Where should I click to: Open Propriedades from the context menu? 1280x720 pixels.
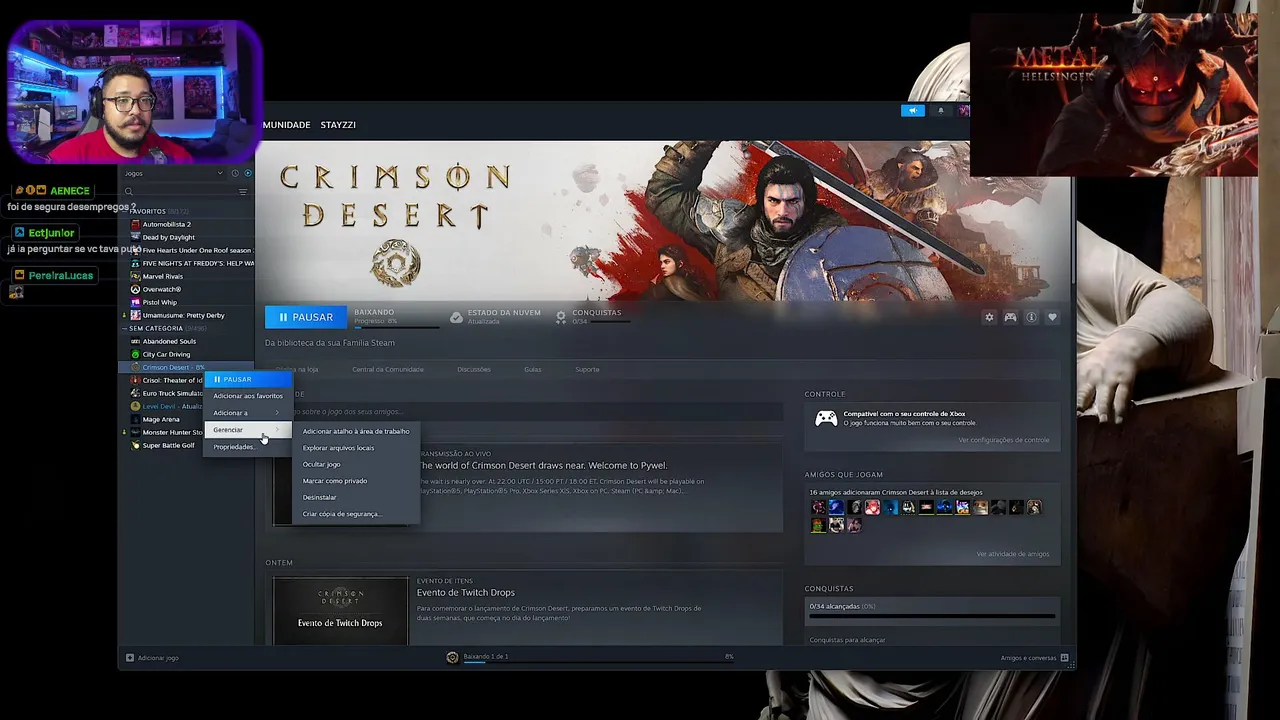point(247,447)
